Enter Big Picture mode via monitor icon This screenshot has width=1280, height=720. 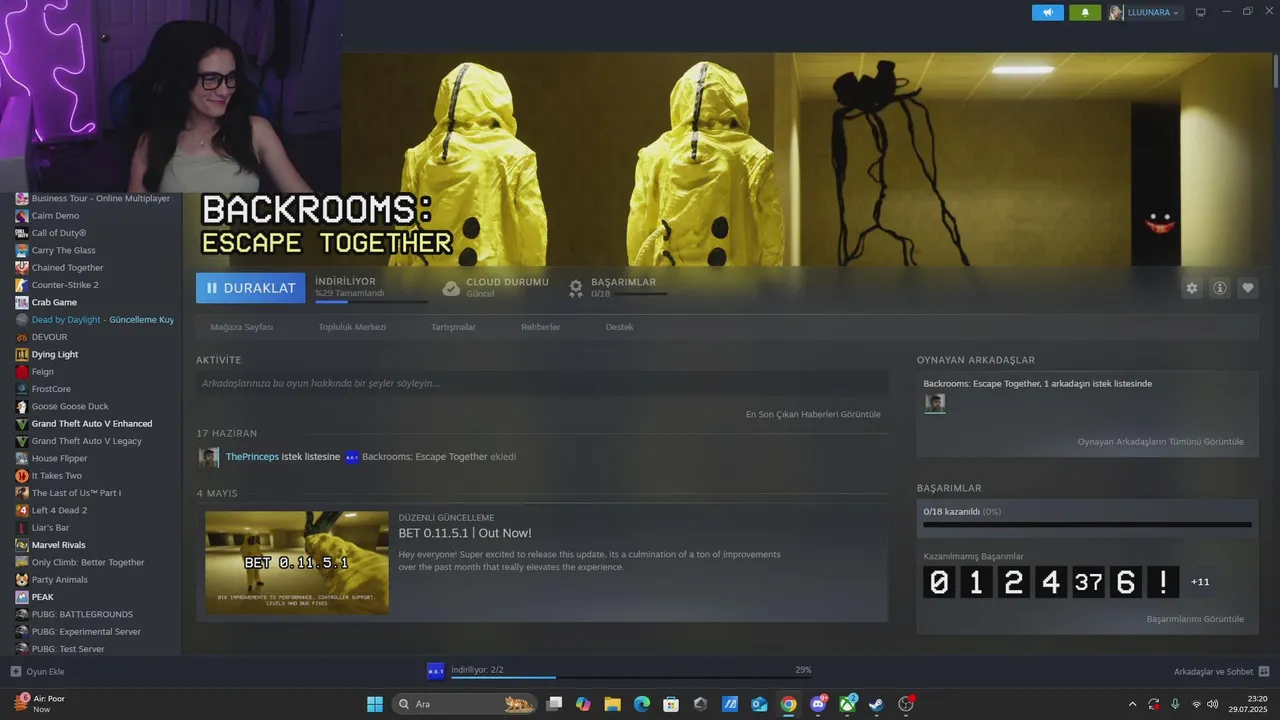click(x=1201, y=13)
